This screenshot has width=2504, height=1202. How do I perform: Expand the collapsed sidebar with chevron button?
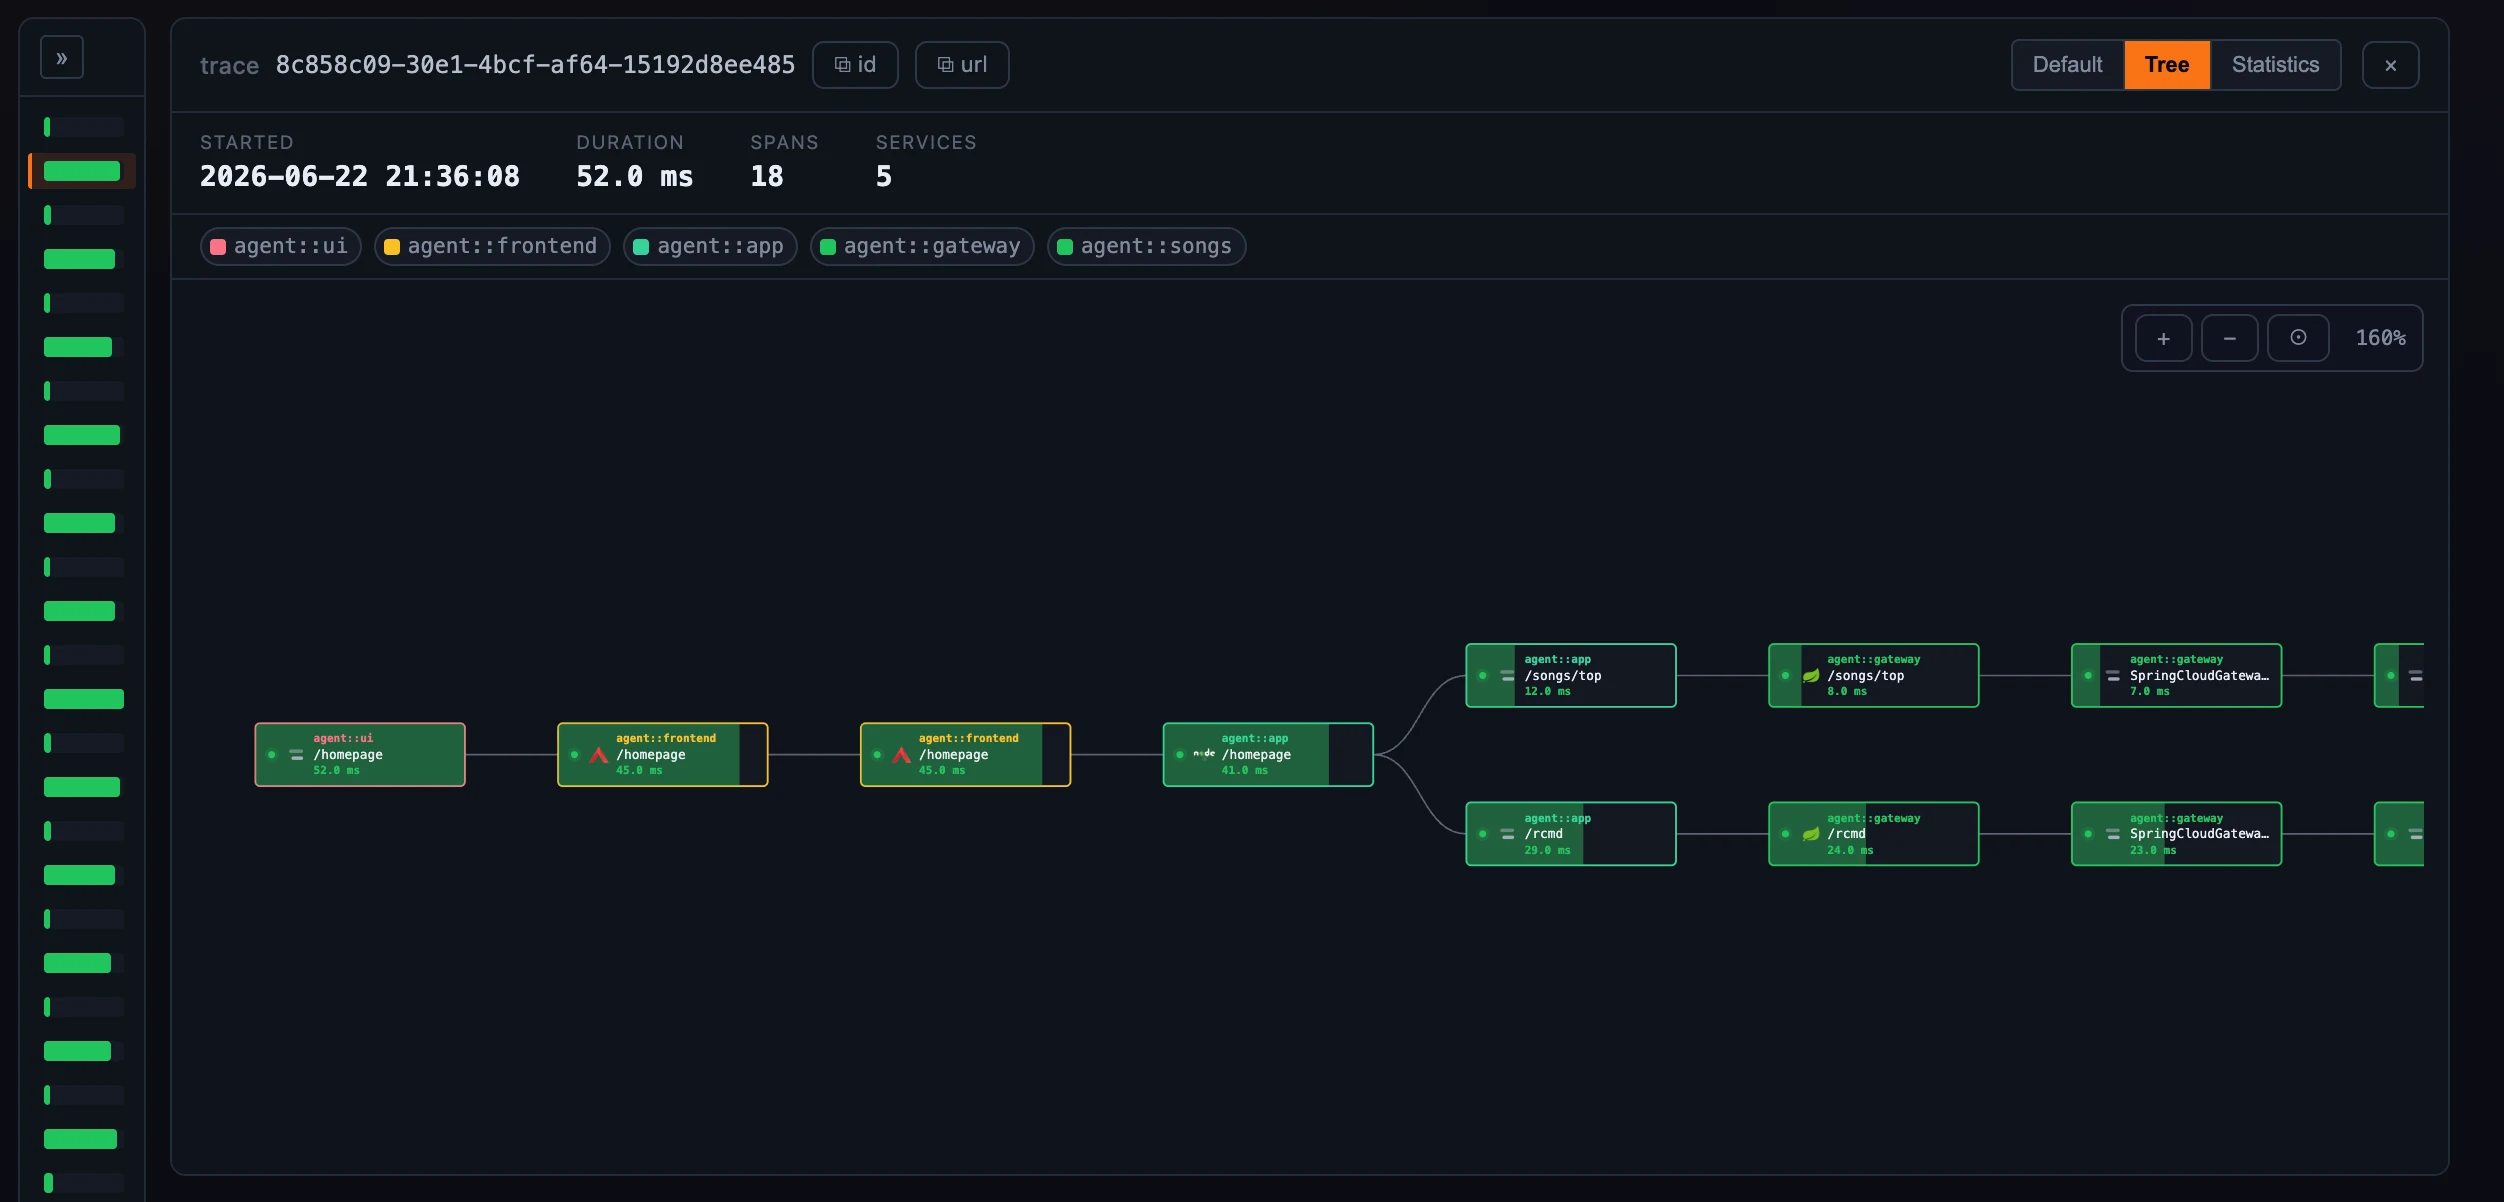tap(62, 58)
